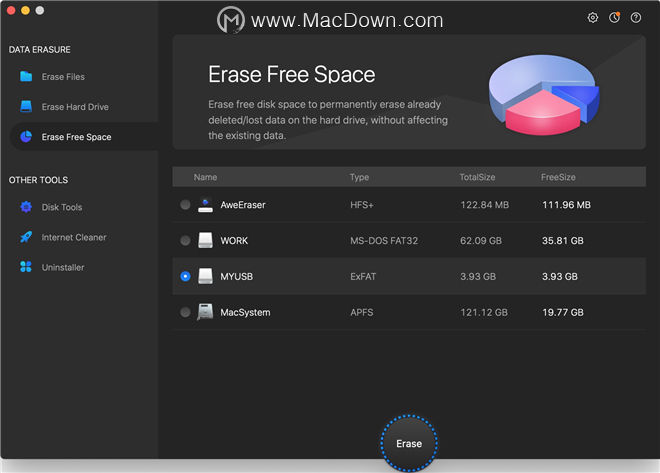Switch to Erase Files section

pos(63,77)
